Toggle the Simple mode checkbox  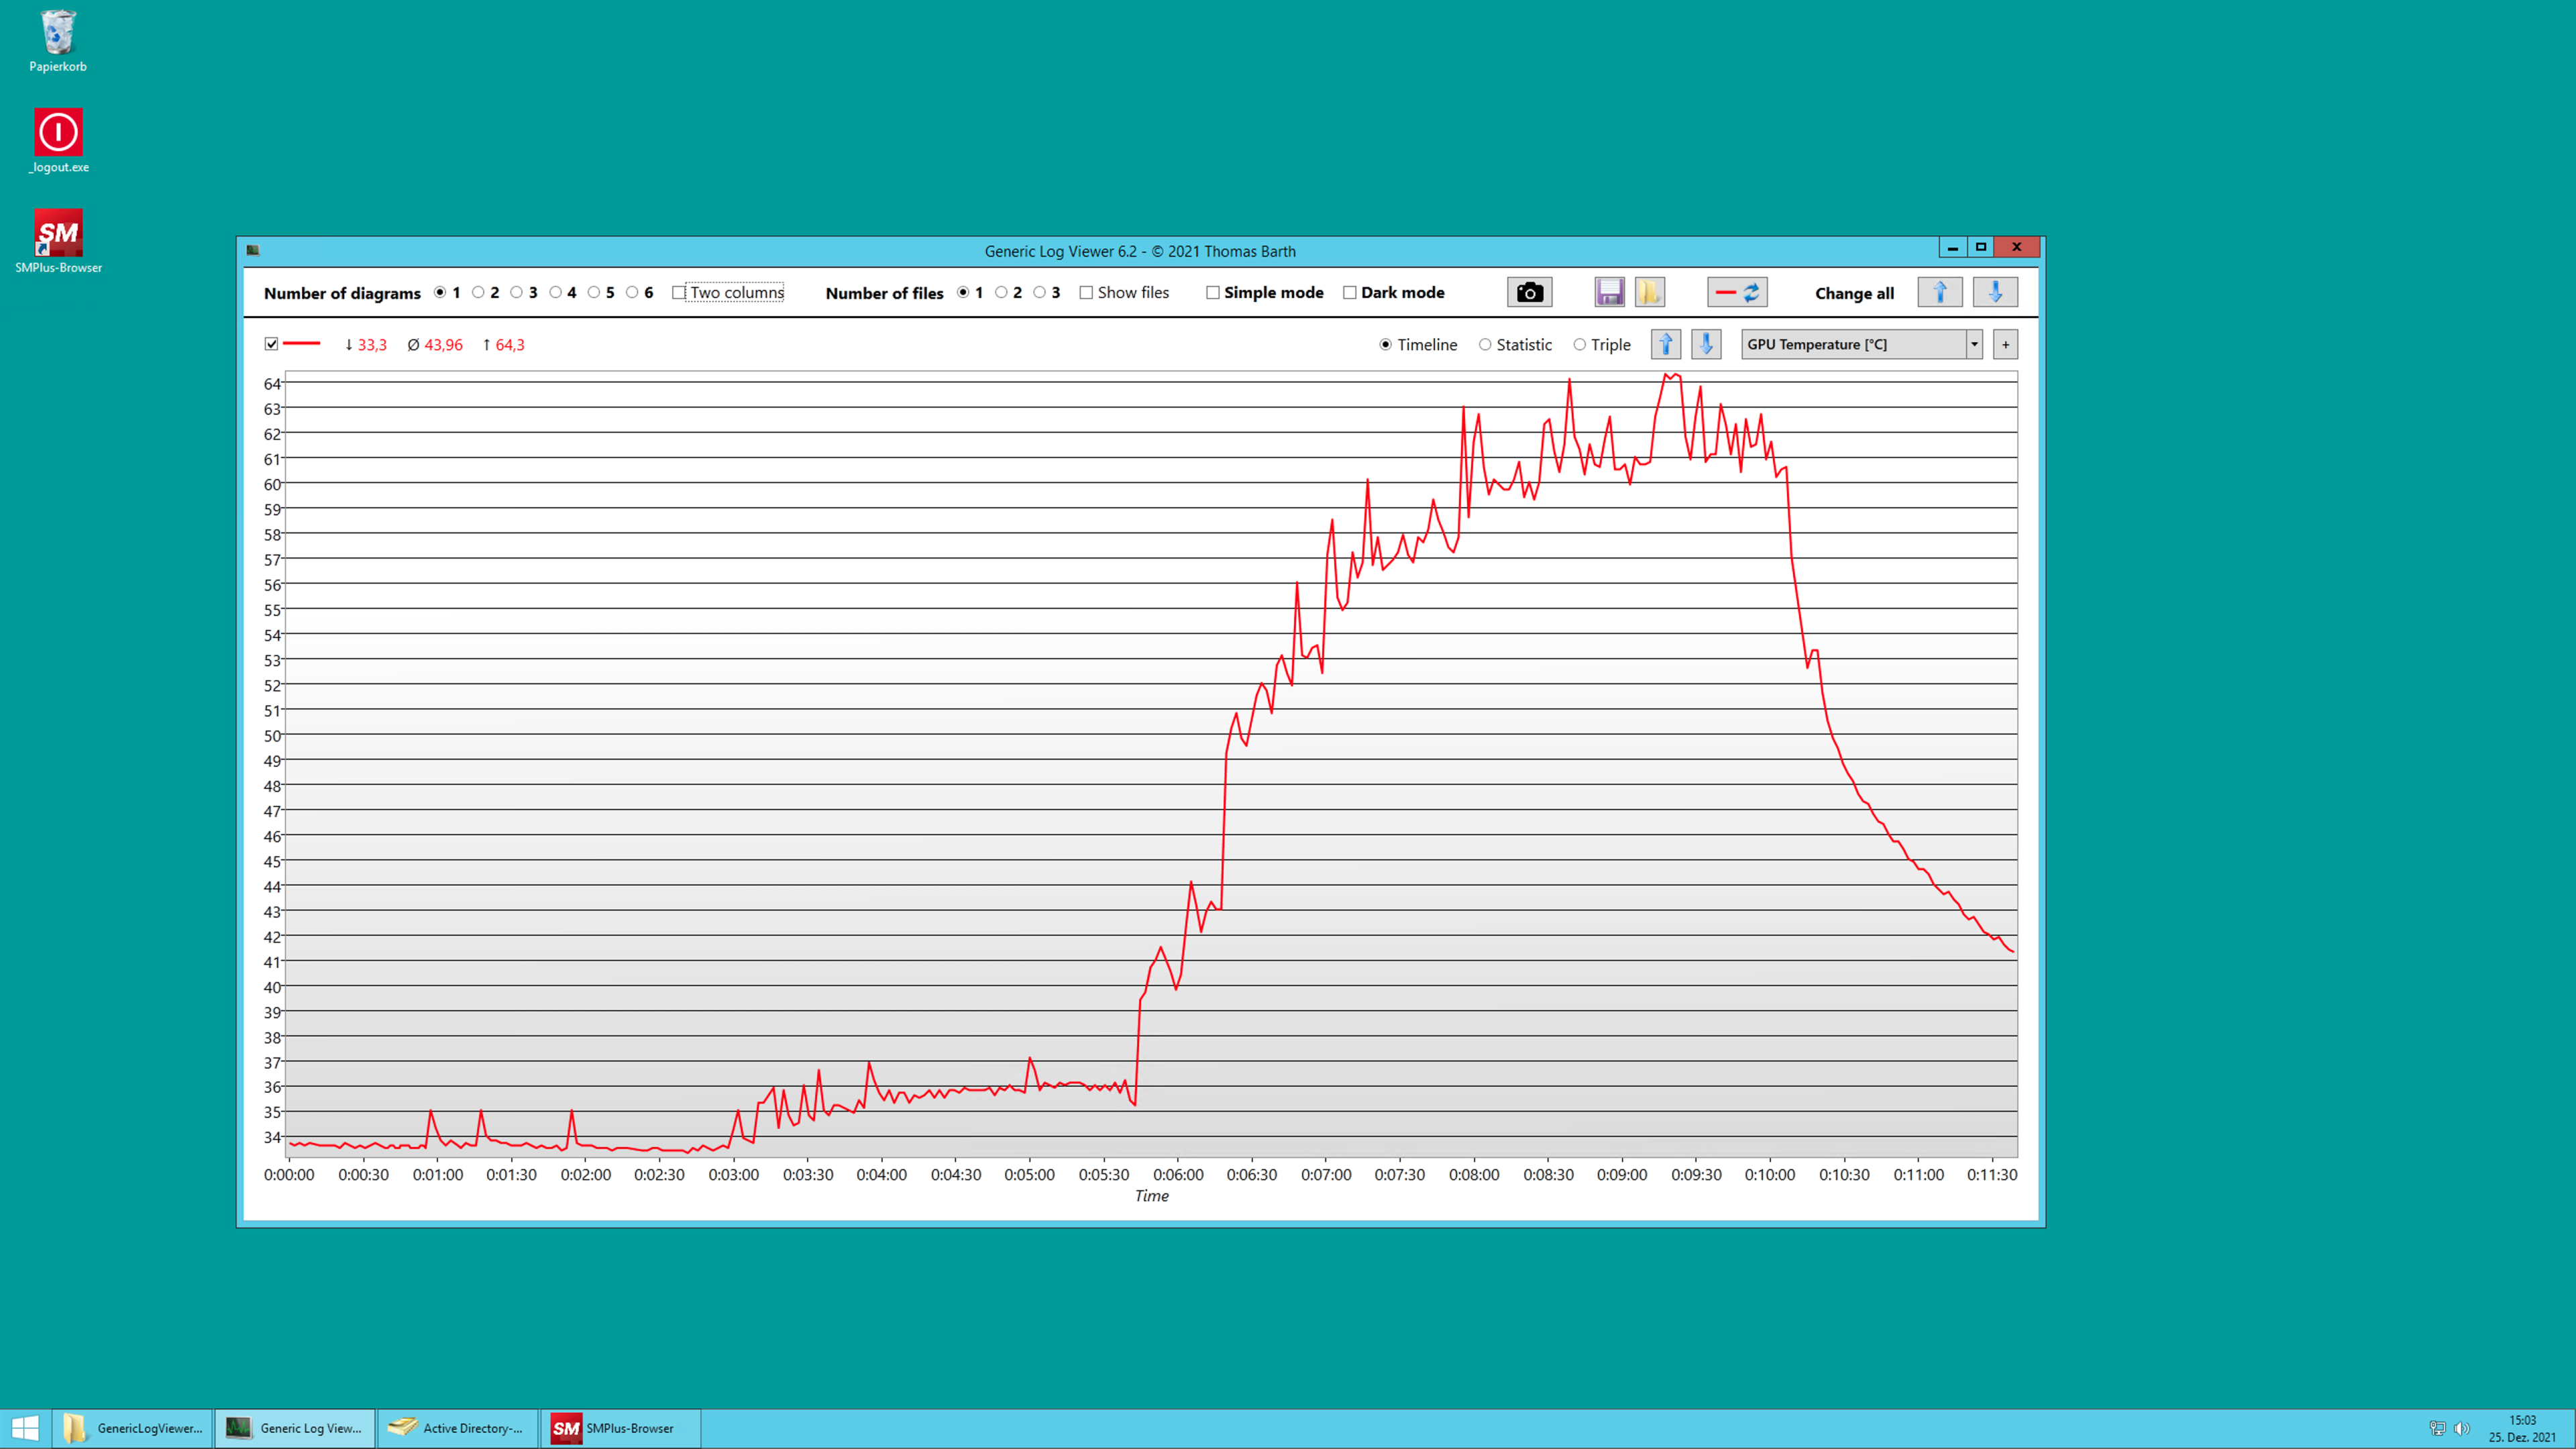tap(1213, 292)
